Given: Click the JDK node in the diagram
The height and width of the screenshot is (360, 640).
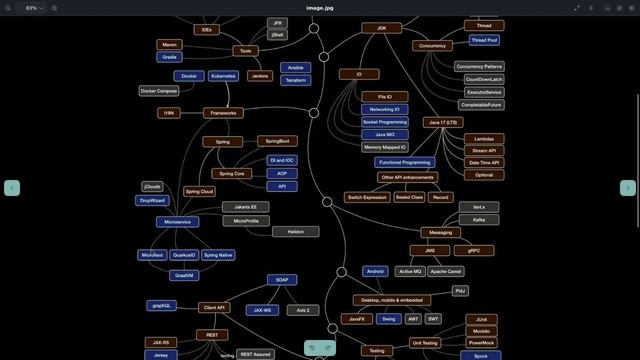Looking at the screenshot, I should pos(382,28).
